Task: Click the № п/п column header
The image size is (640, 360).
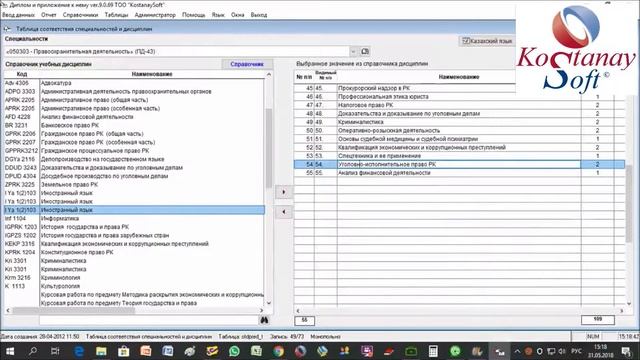Action: 304,77
